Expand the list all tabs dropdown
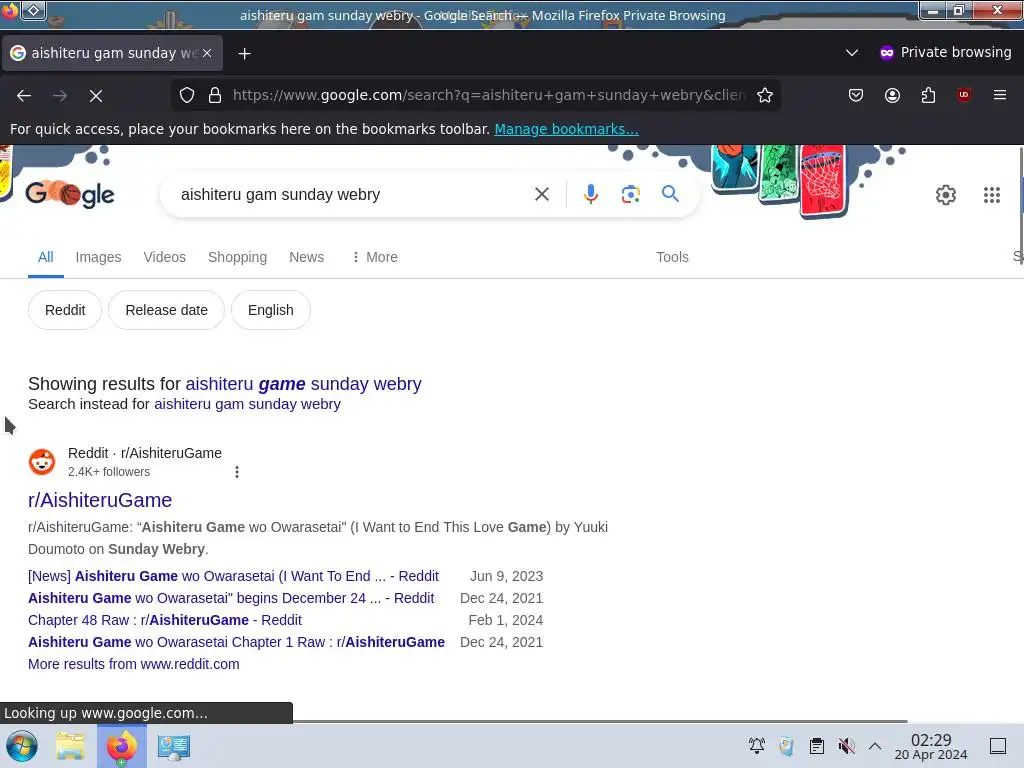This screenshot has height=768, width=1024. [852, 53]
